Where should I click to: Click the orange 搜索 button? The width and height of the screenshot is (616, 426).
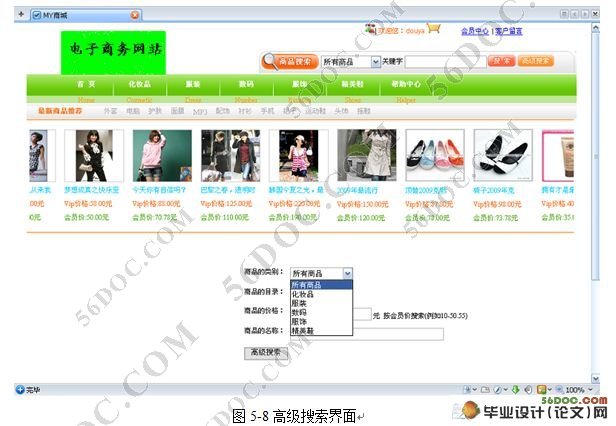[502, 61]
